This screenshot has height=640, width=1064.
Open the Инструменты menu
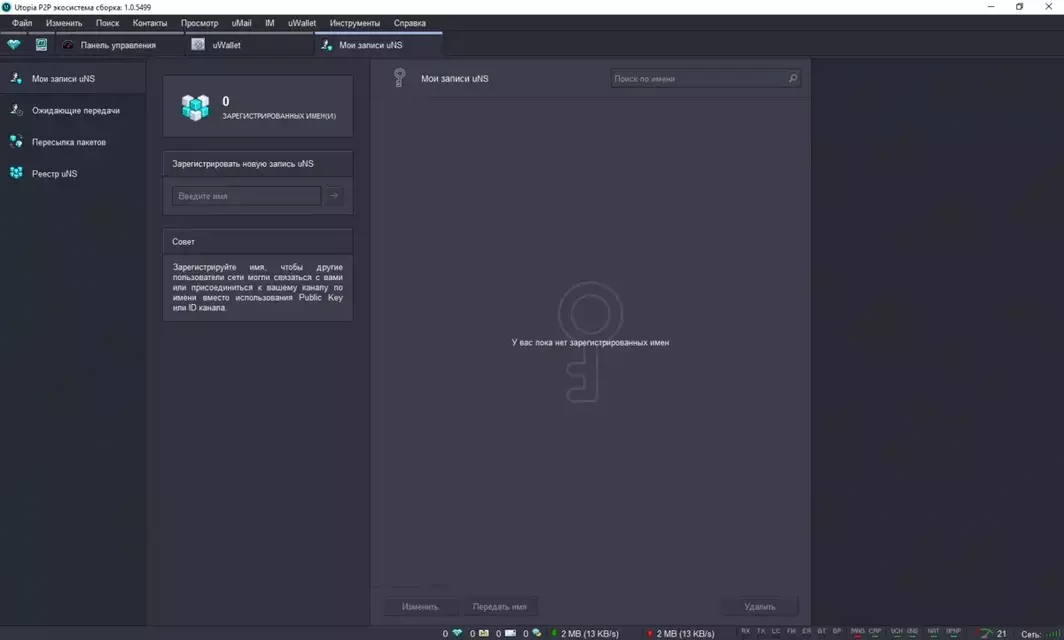pos(355,23)
